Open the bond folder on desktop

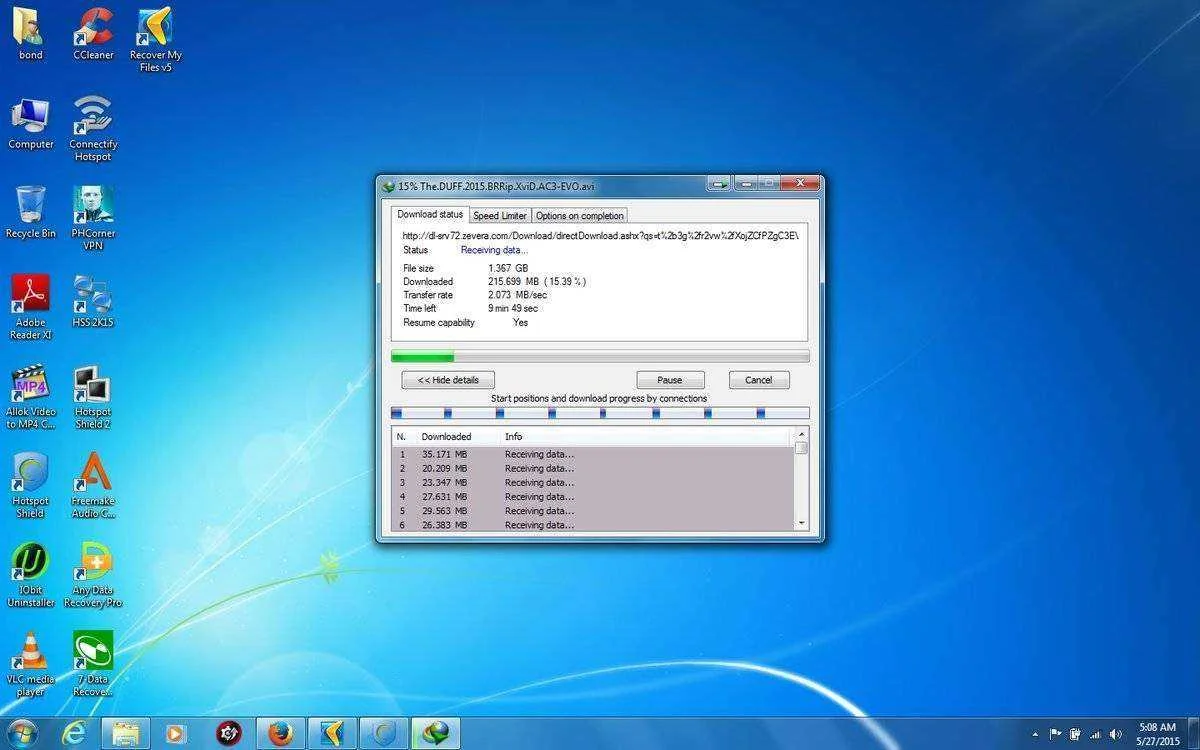[x=31, y=34]
